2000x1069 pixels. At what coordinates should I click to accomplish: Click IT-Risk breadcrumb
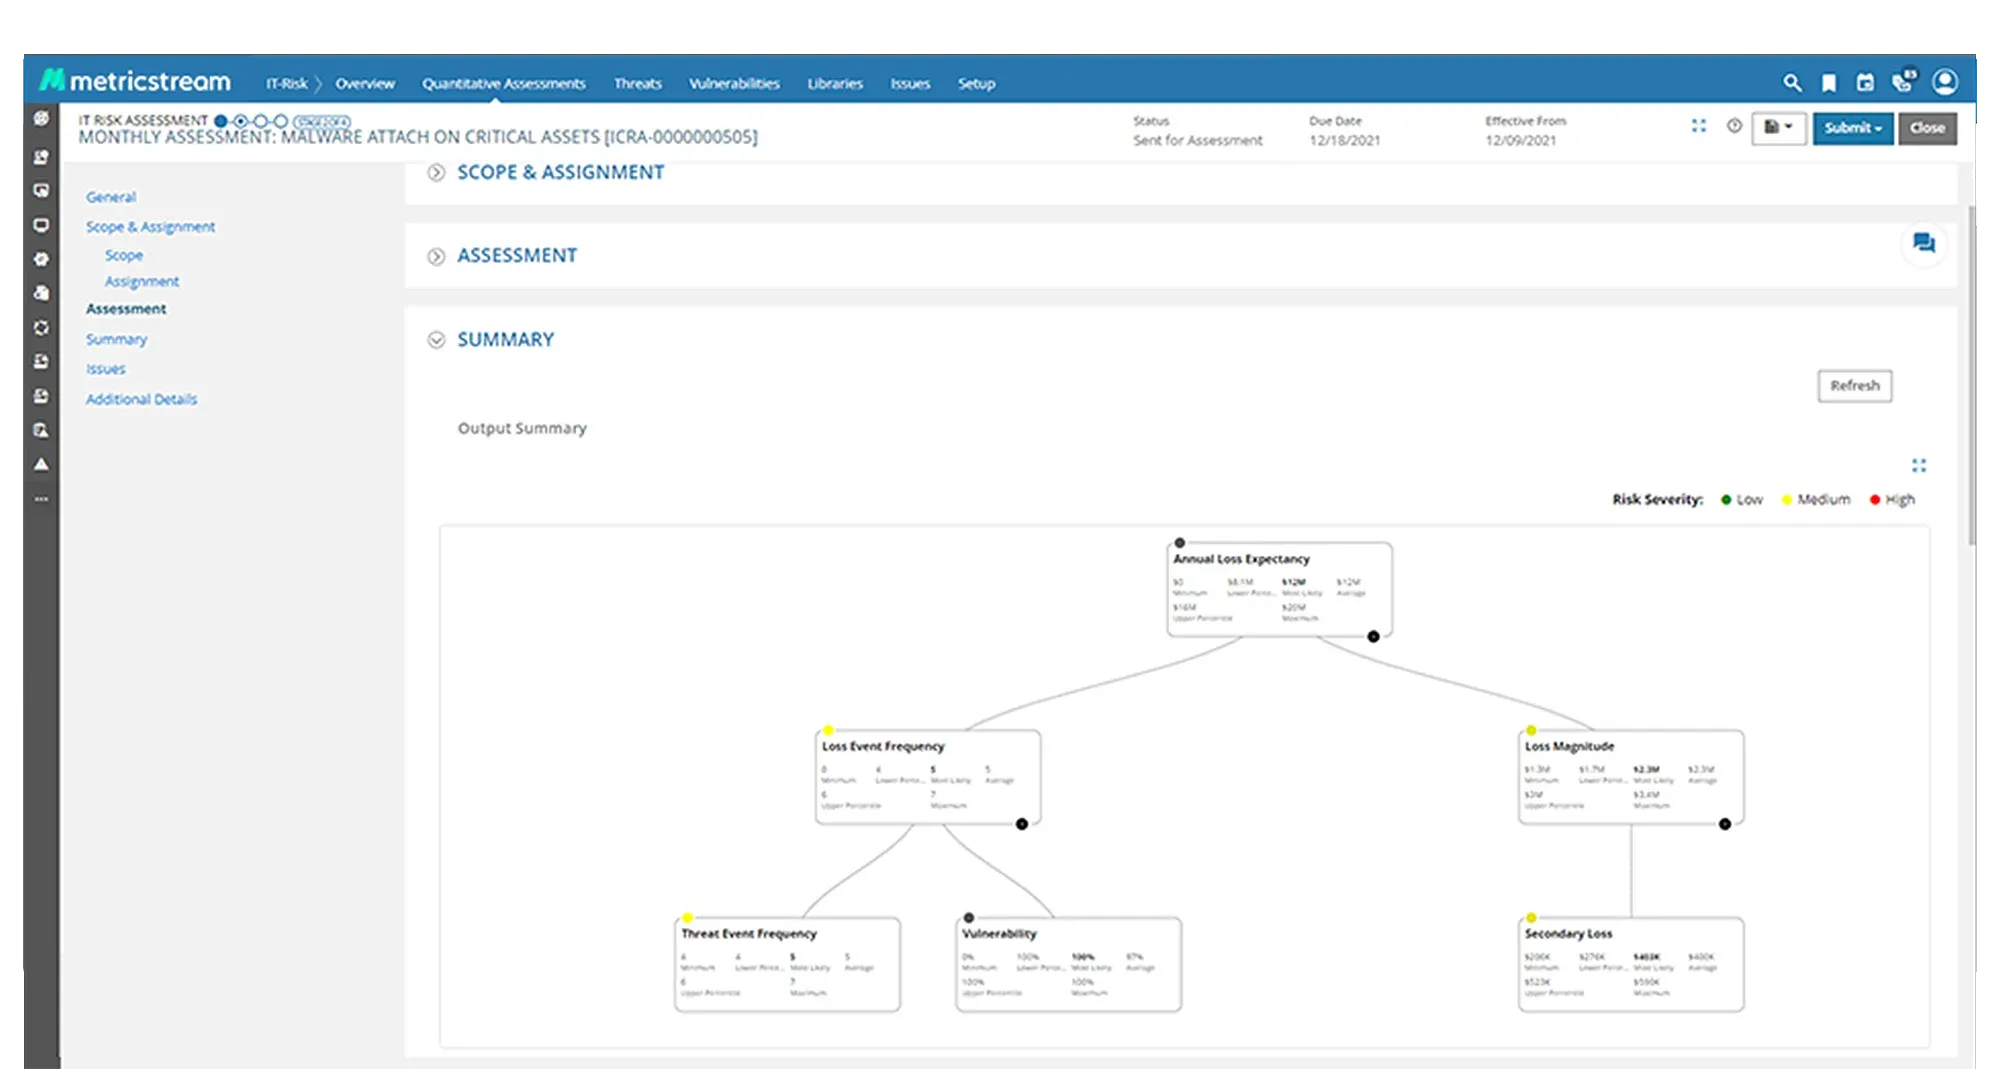click(286, 84)
